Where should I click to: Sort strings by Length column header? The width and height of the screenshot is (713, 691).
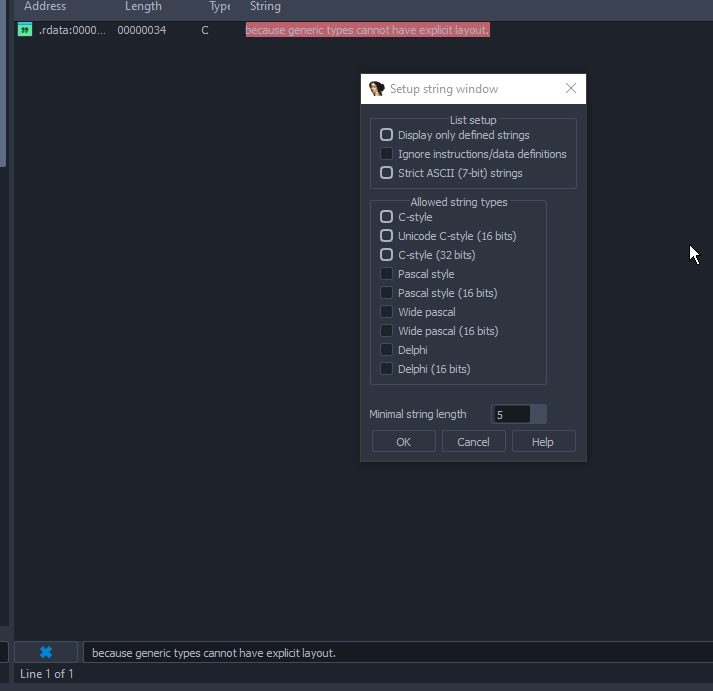(x=143, y=6)
